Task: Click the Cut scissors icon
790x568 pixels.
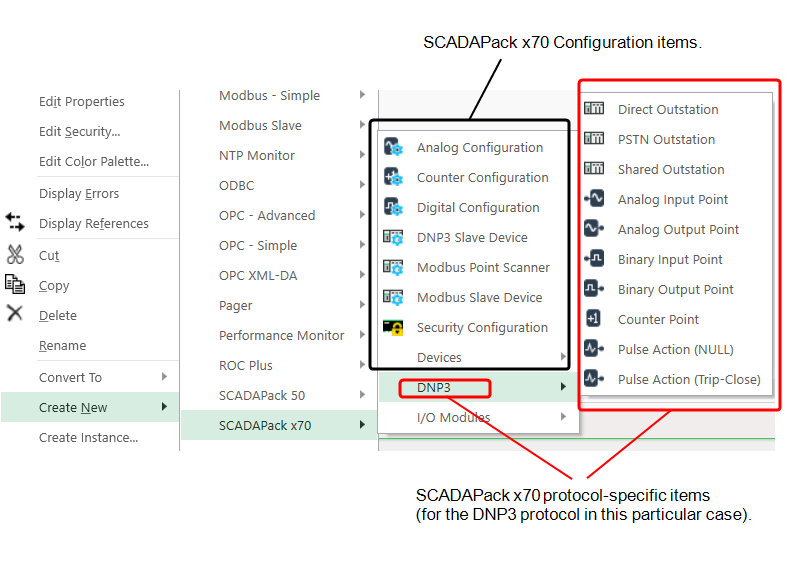Action: point(15,254)
